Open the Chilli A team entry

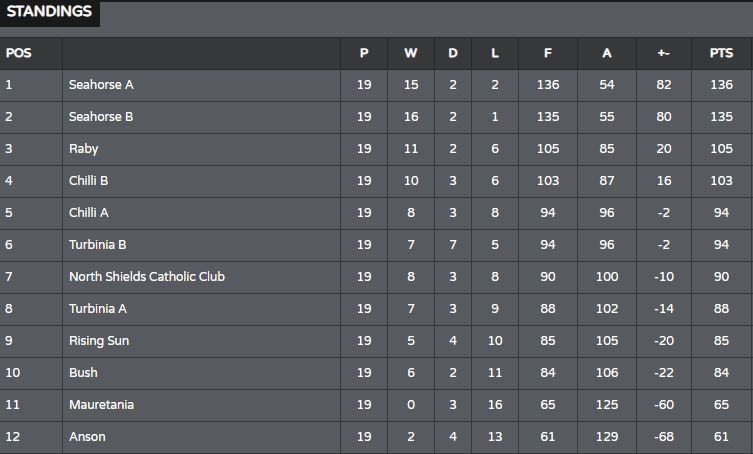88,213
